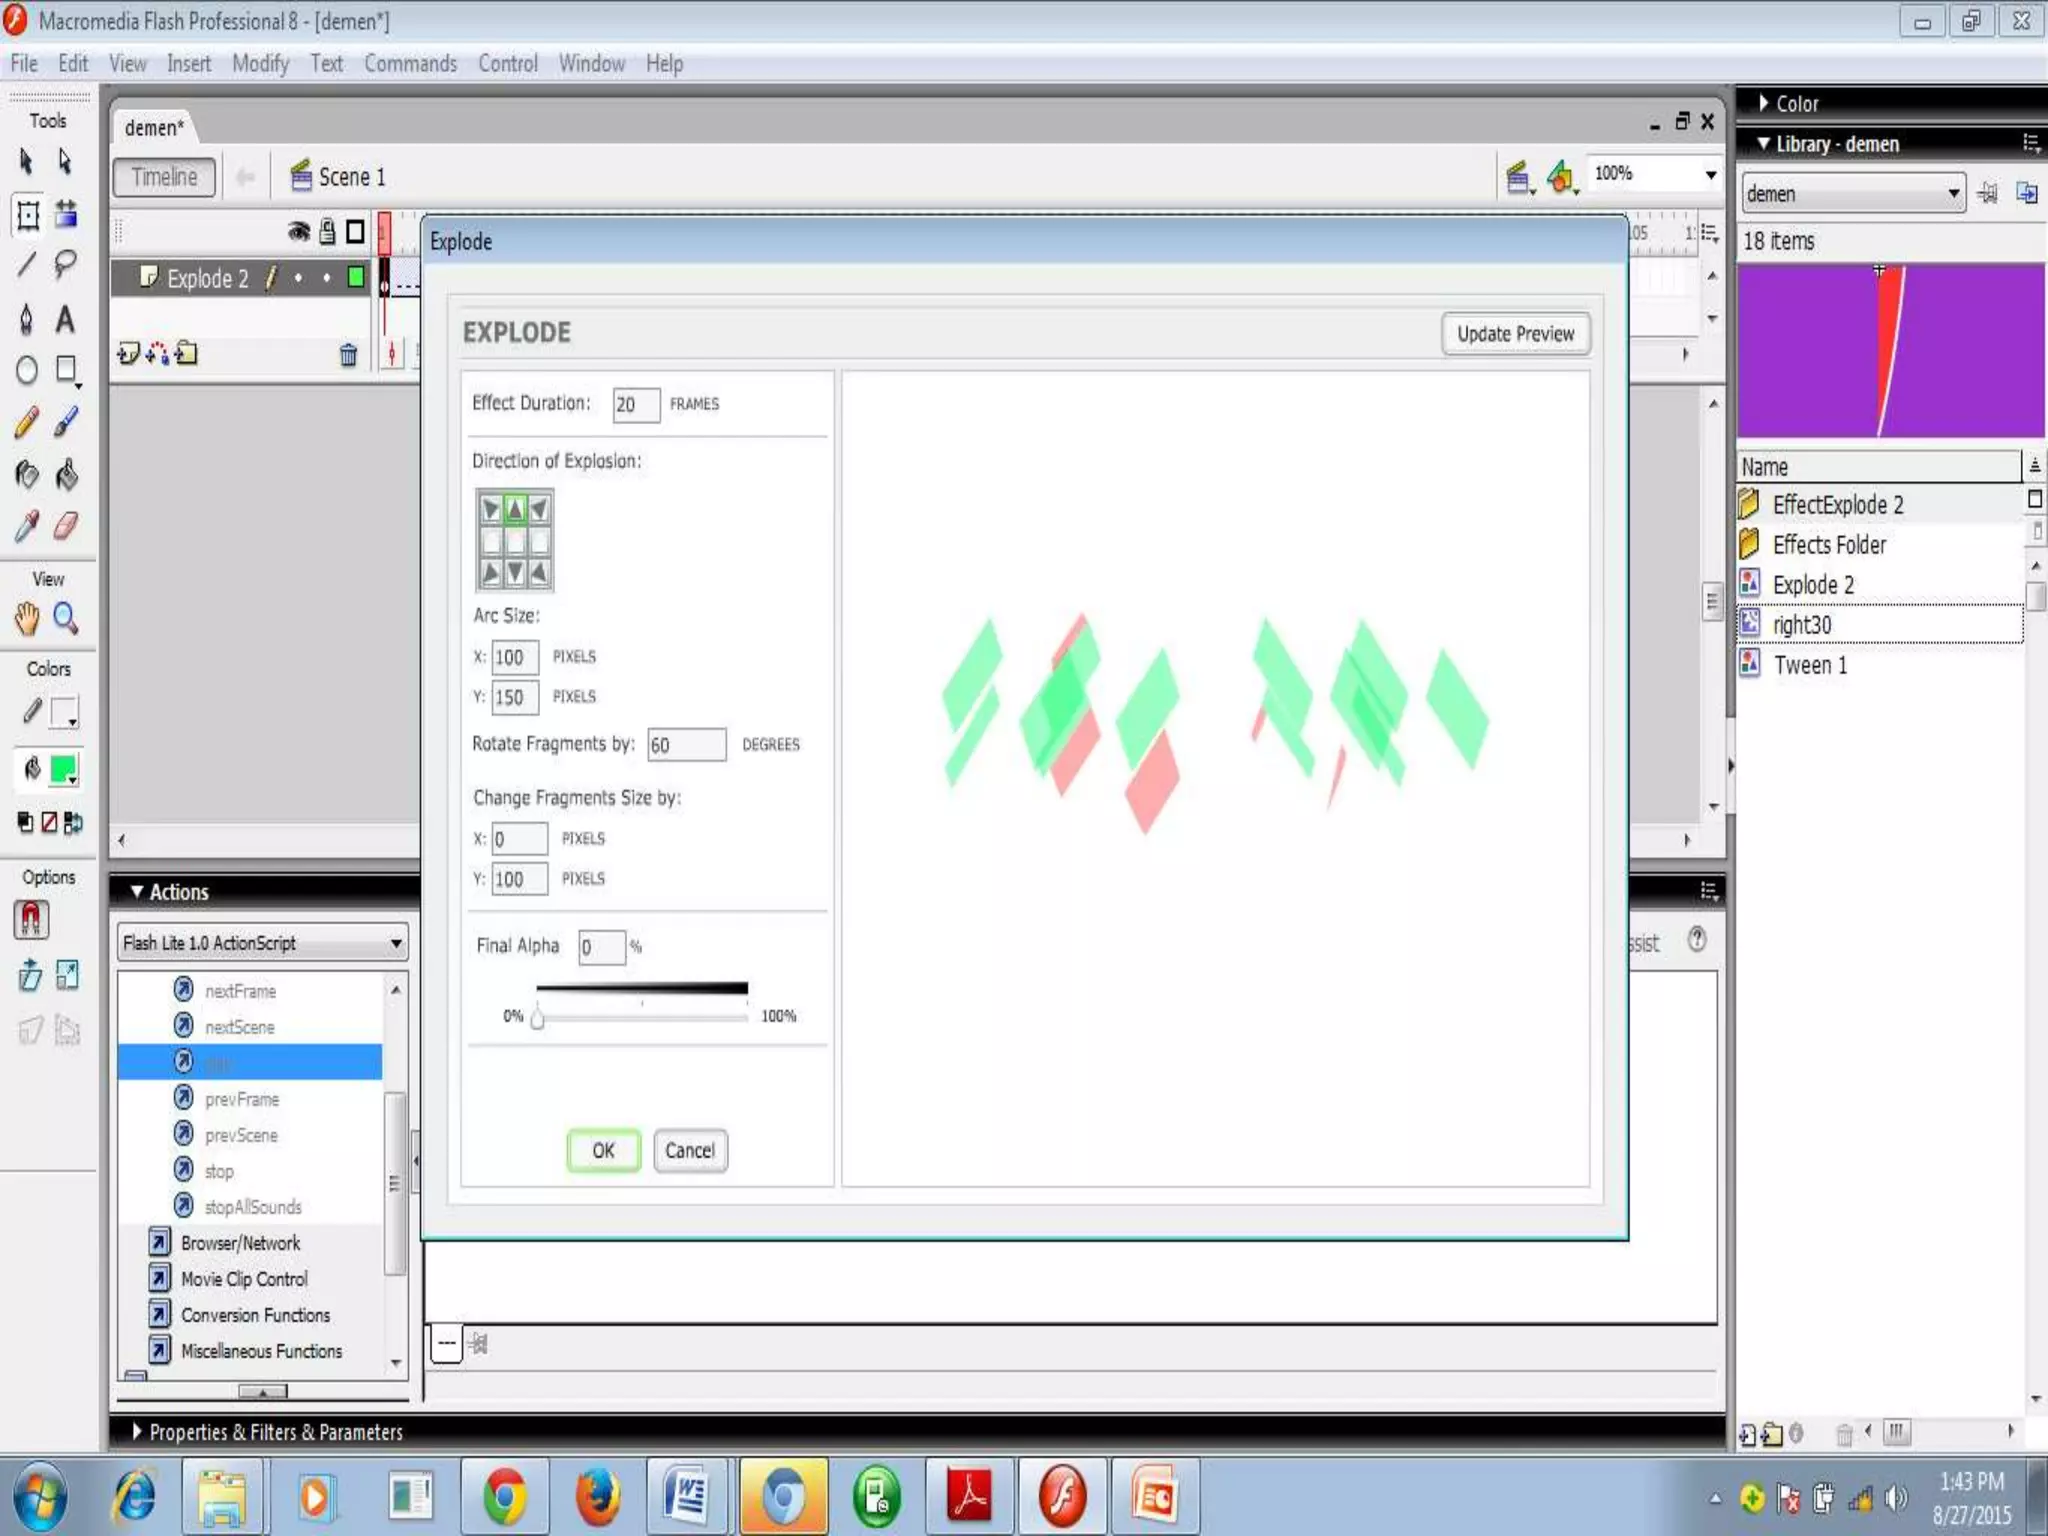Select the Eraser tool
2048x1536 pixels.
pyautogui.click(x=66, y=526)
